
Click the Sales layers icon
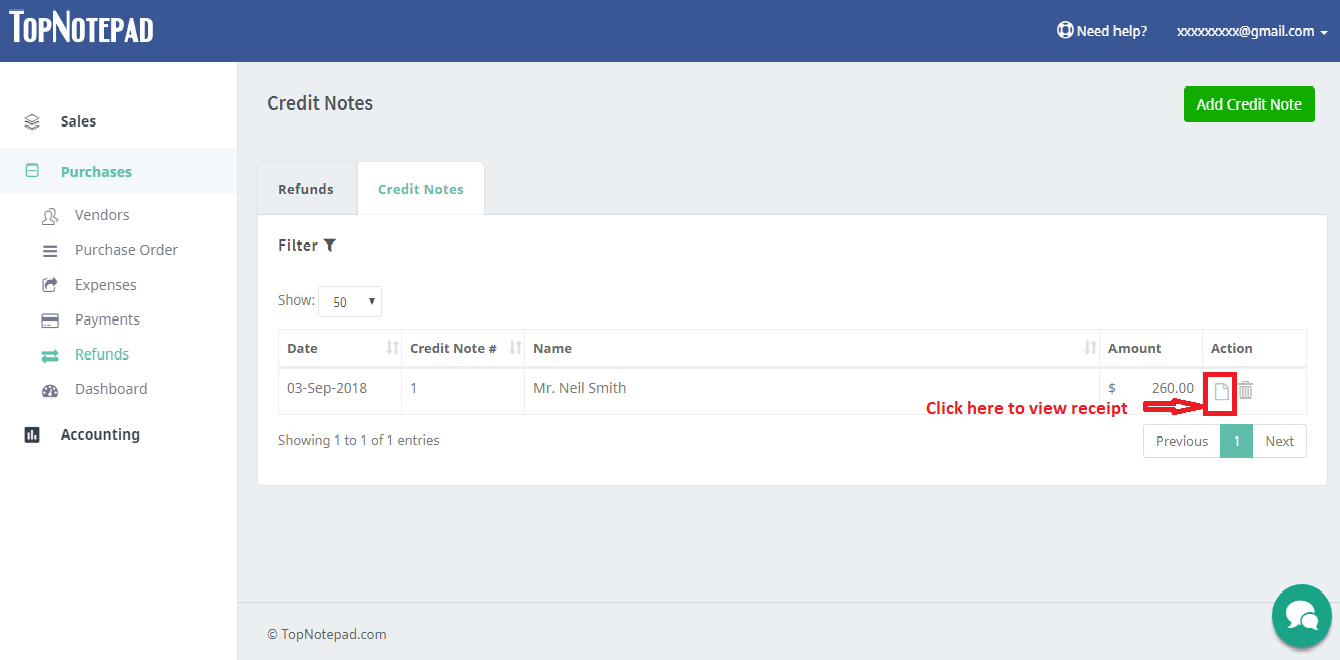tap(32, 122)
